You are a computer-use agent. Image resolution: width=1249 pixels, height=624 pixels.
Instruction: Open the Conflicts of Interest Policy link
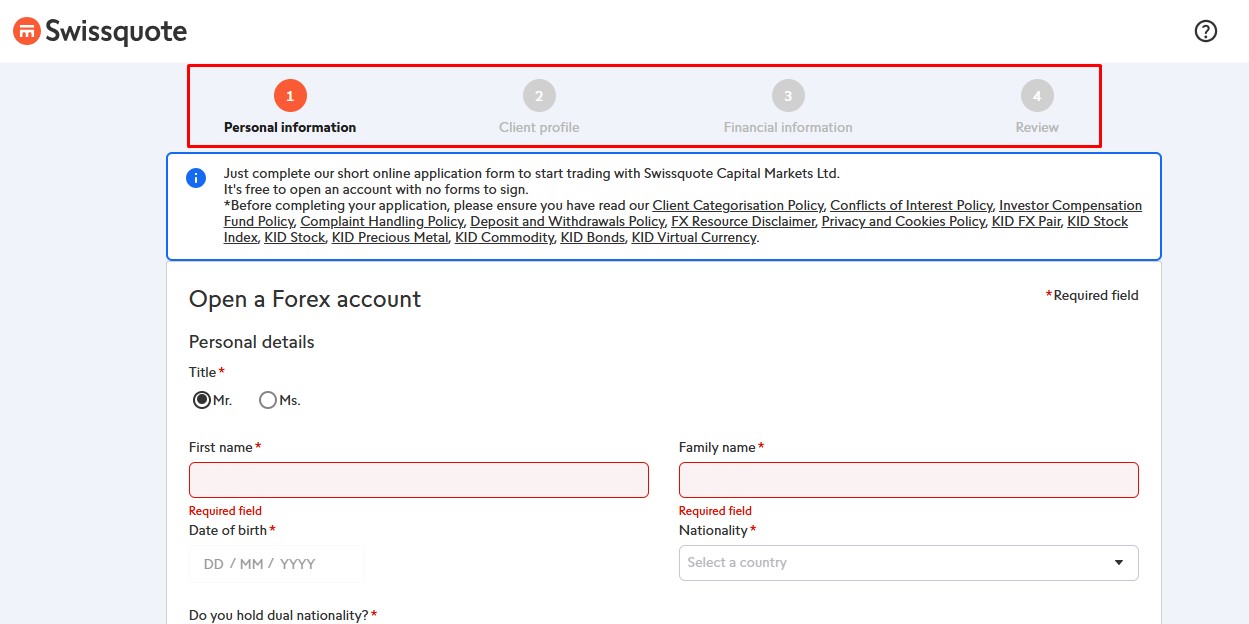coord(911,206)
